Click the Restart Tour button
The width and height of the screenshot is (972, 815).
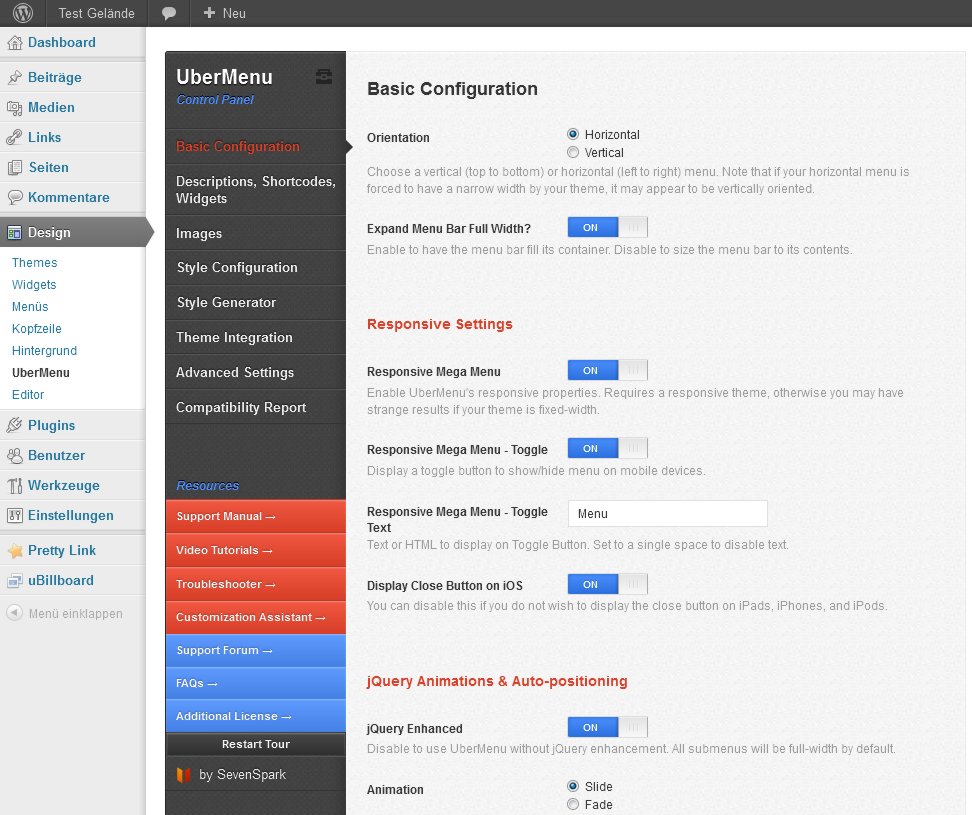tap(255, 744)
